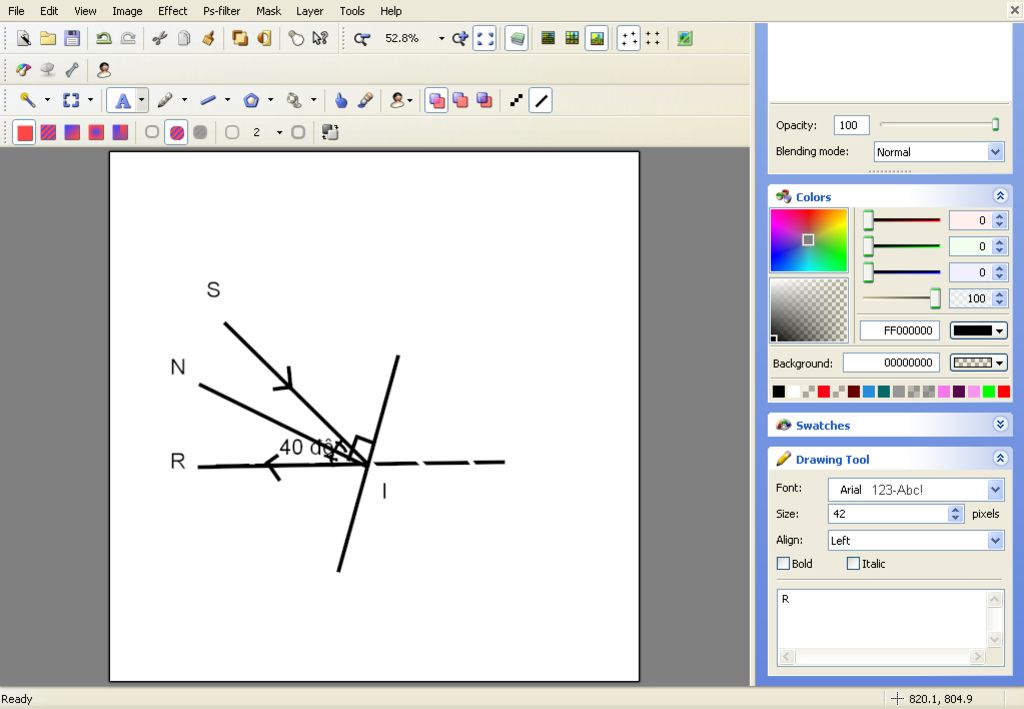The image size is (1024, 709).
Task: Click the swap layers icon in fill toolbar
Action: tap(330, 132)
